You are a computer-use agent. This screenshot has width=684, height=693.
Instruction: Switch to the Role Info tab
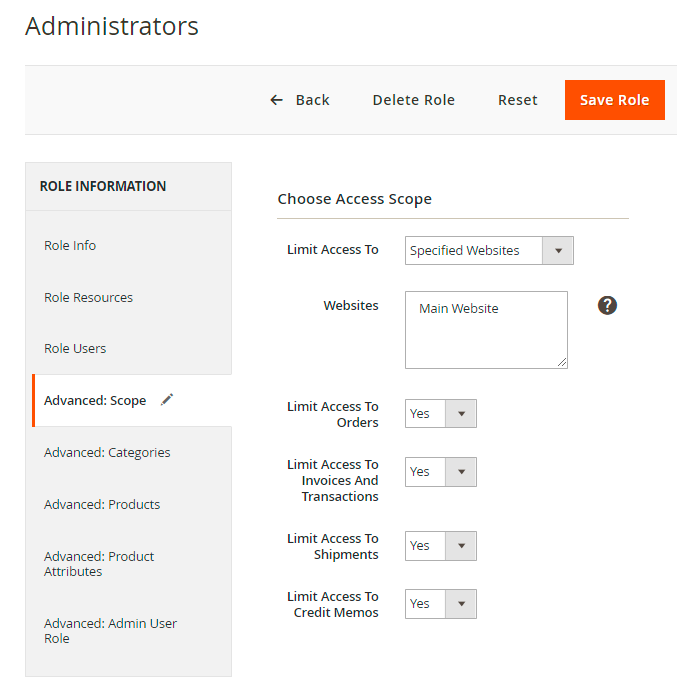tap(70, 246)
